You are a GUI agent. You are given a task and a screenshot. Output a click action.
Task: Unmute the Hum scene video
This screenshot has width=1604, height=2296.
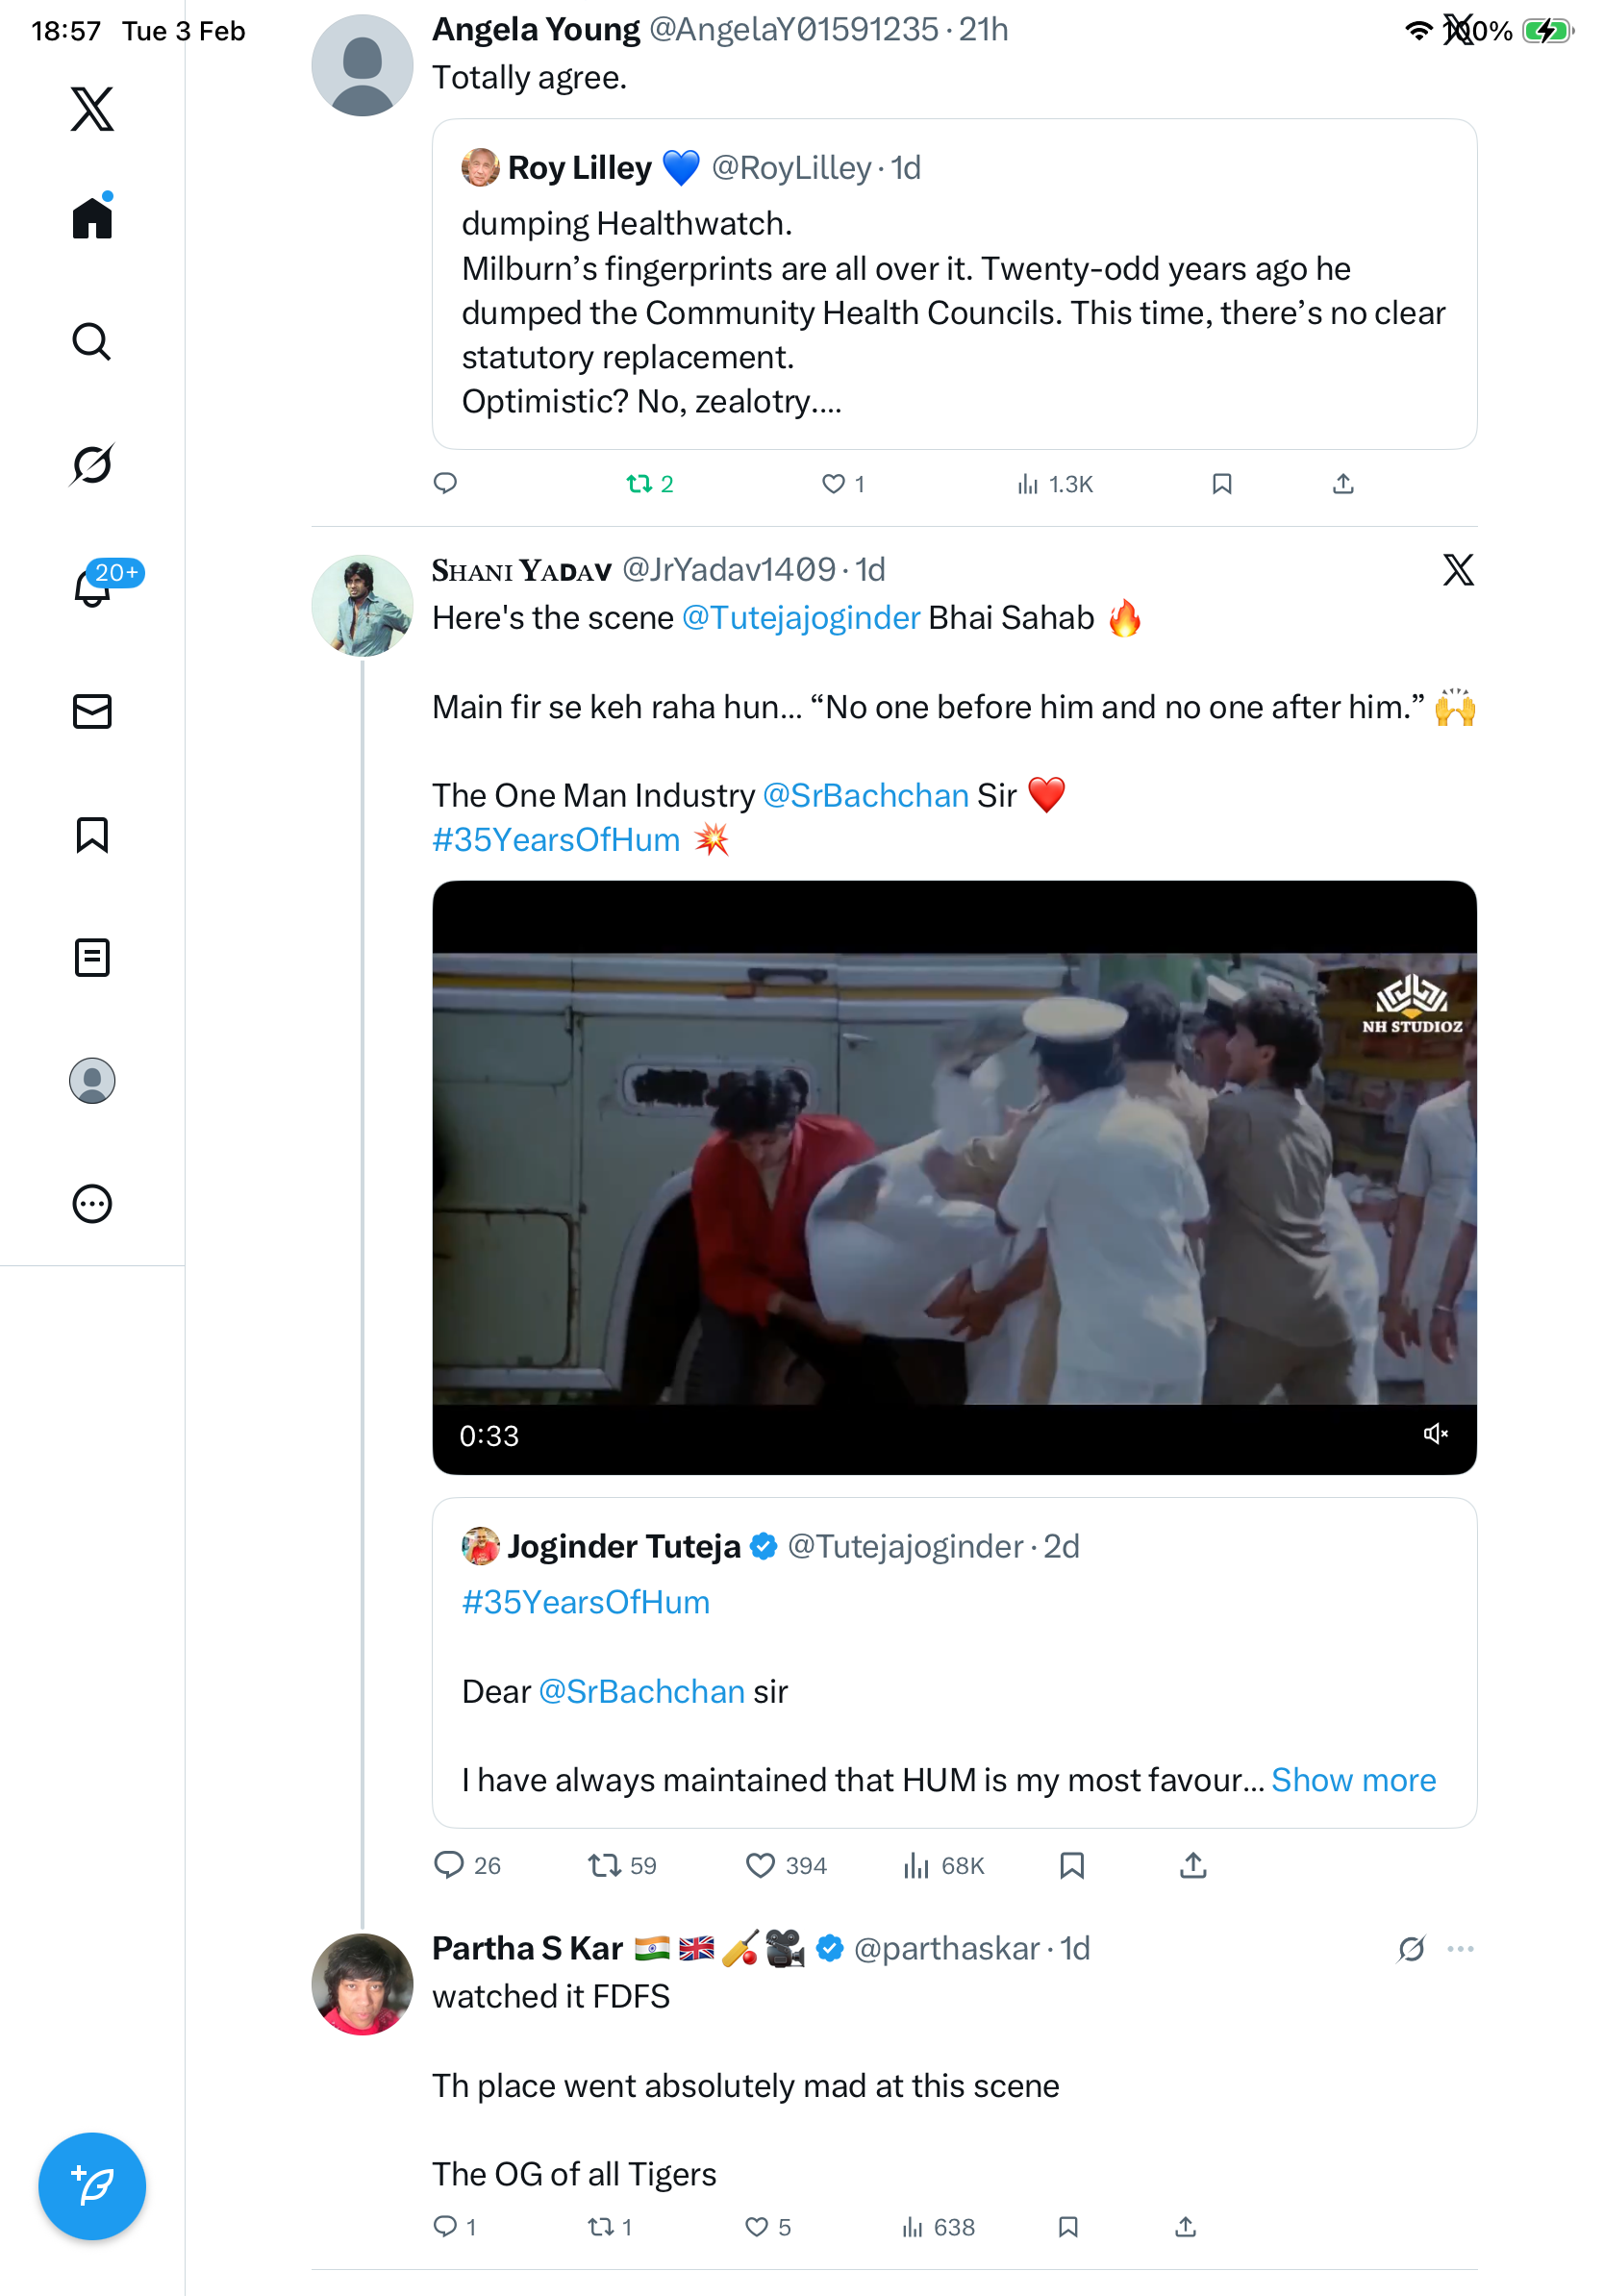[x=1435, y=1434]
